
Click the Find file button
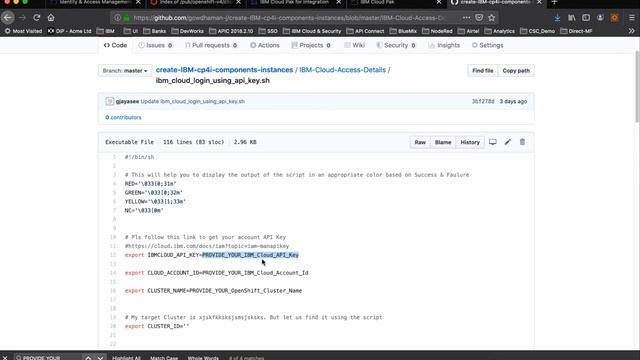point(482,71)
